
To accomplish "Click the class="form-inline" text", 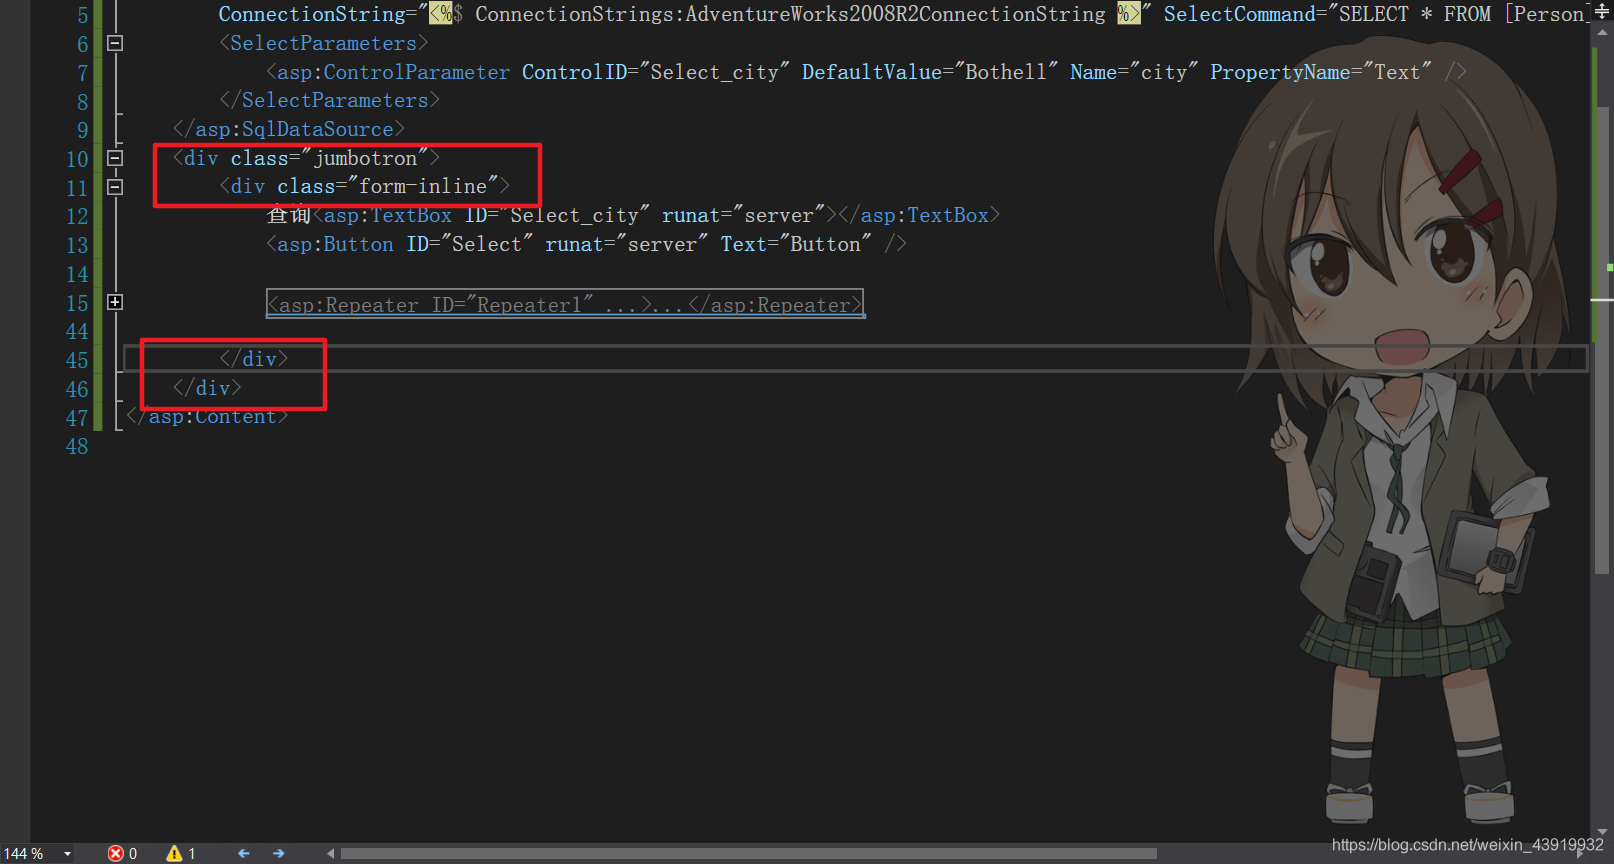I will 387,186.
